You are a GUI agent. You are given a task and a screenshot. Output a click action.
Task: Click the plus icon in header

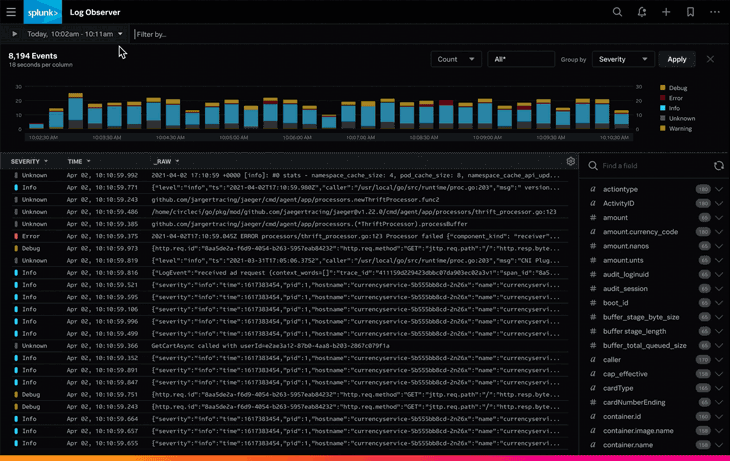tap(666, 12)
